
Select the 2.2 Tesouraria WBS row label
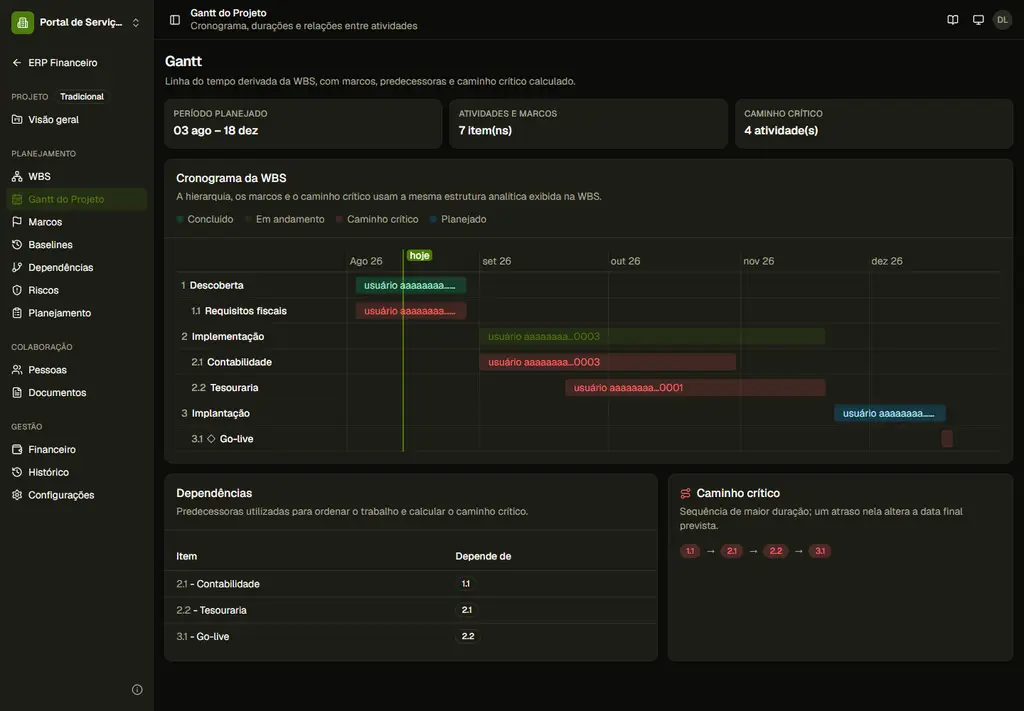225,387
